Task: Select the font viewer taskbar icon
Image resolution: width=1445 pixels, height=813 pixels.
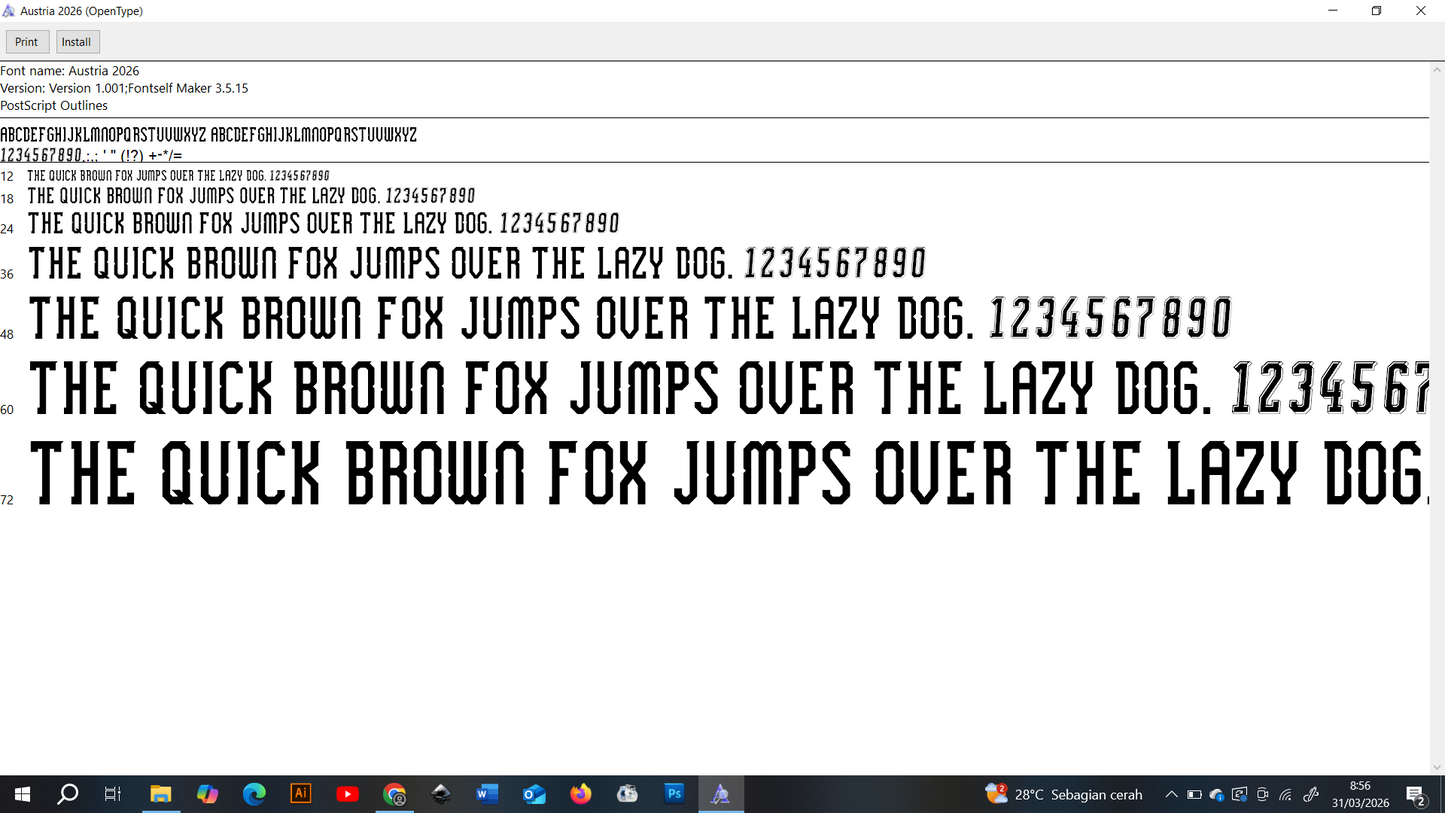Action: [x=721, y=794]
